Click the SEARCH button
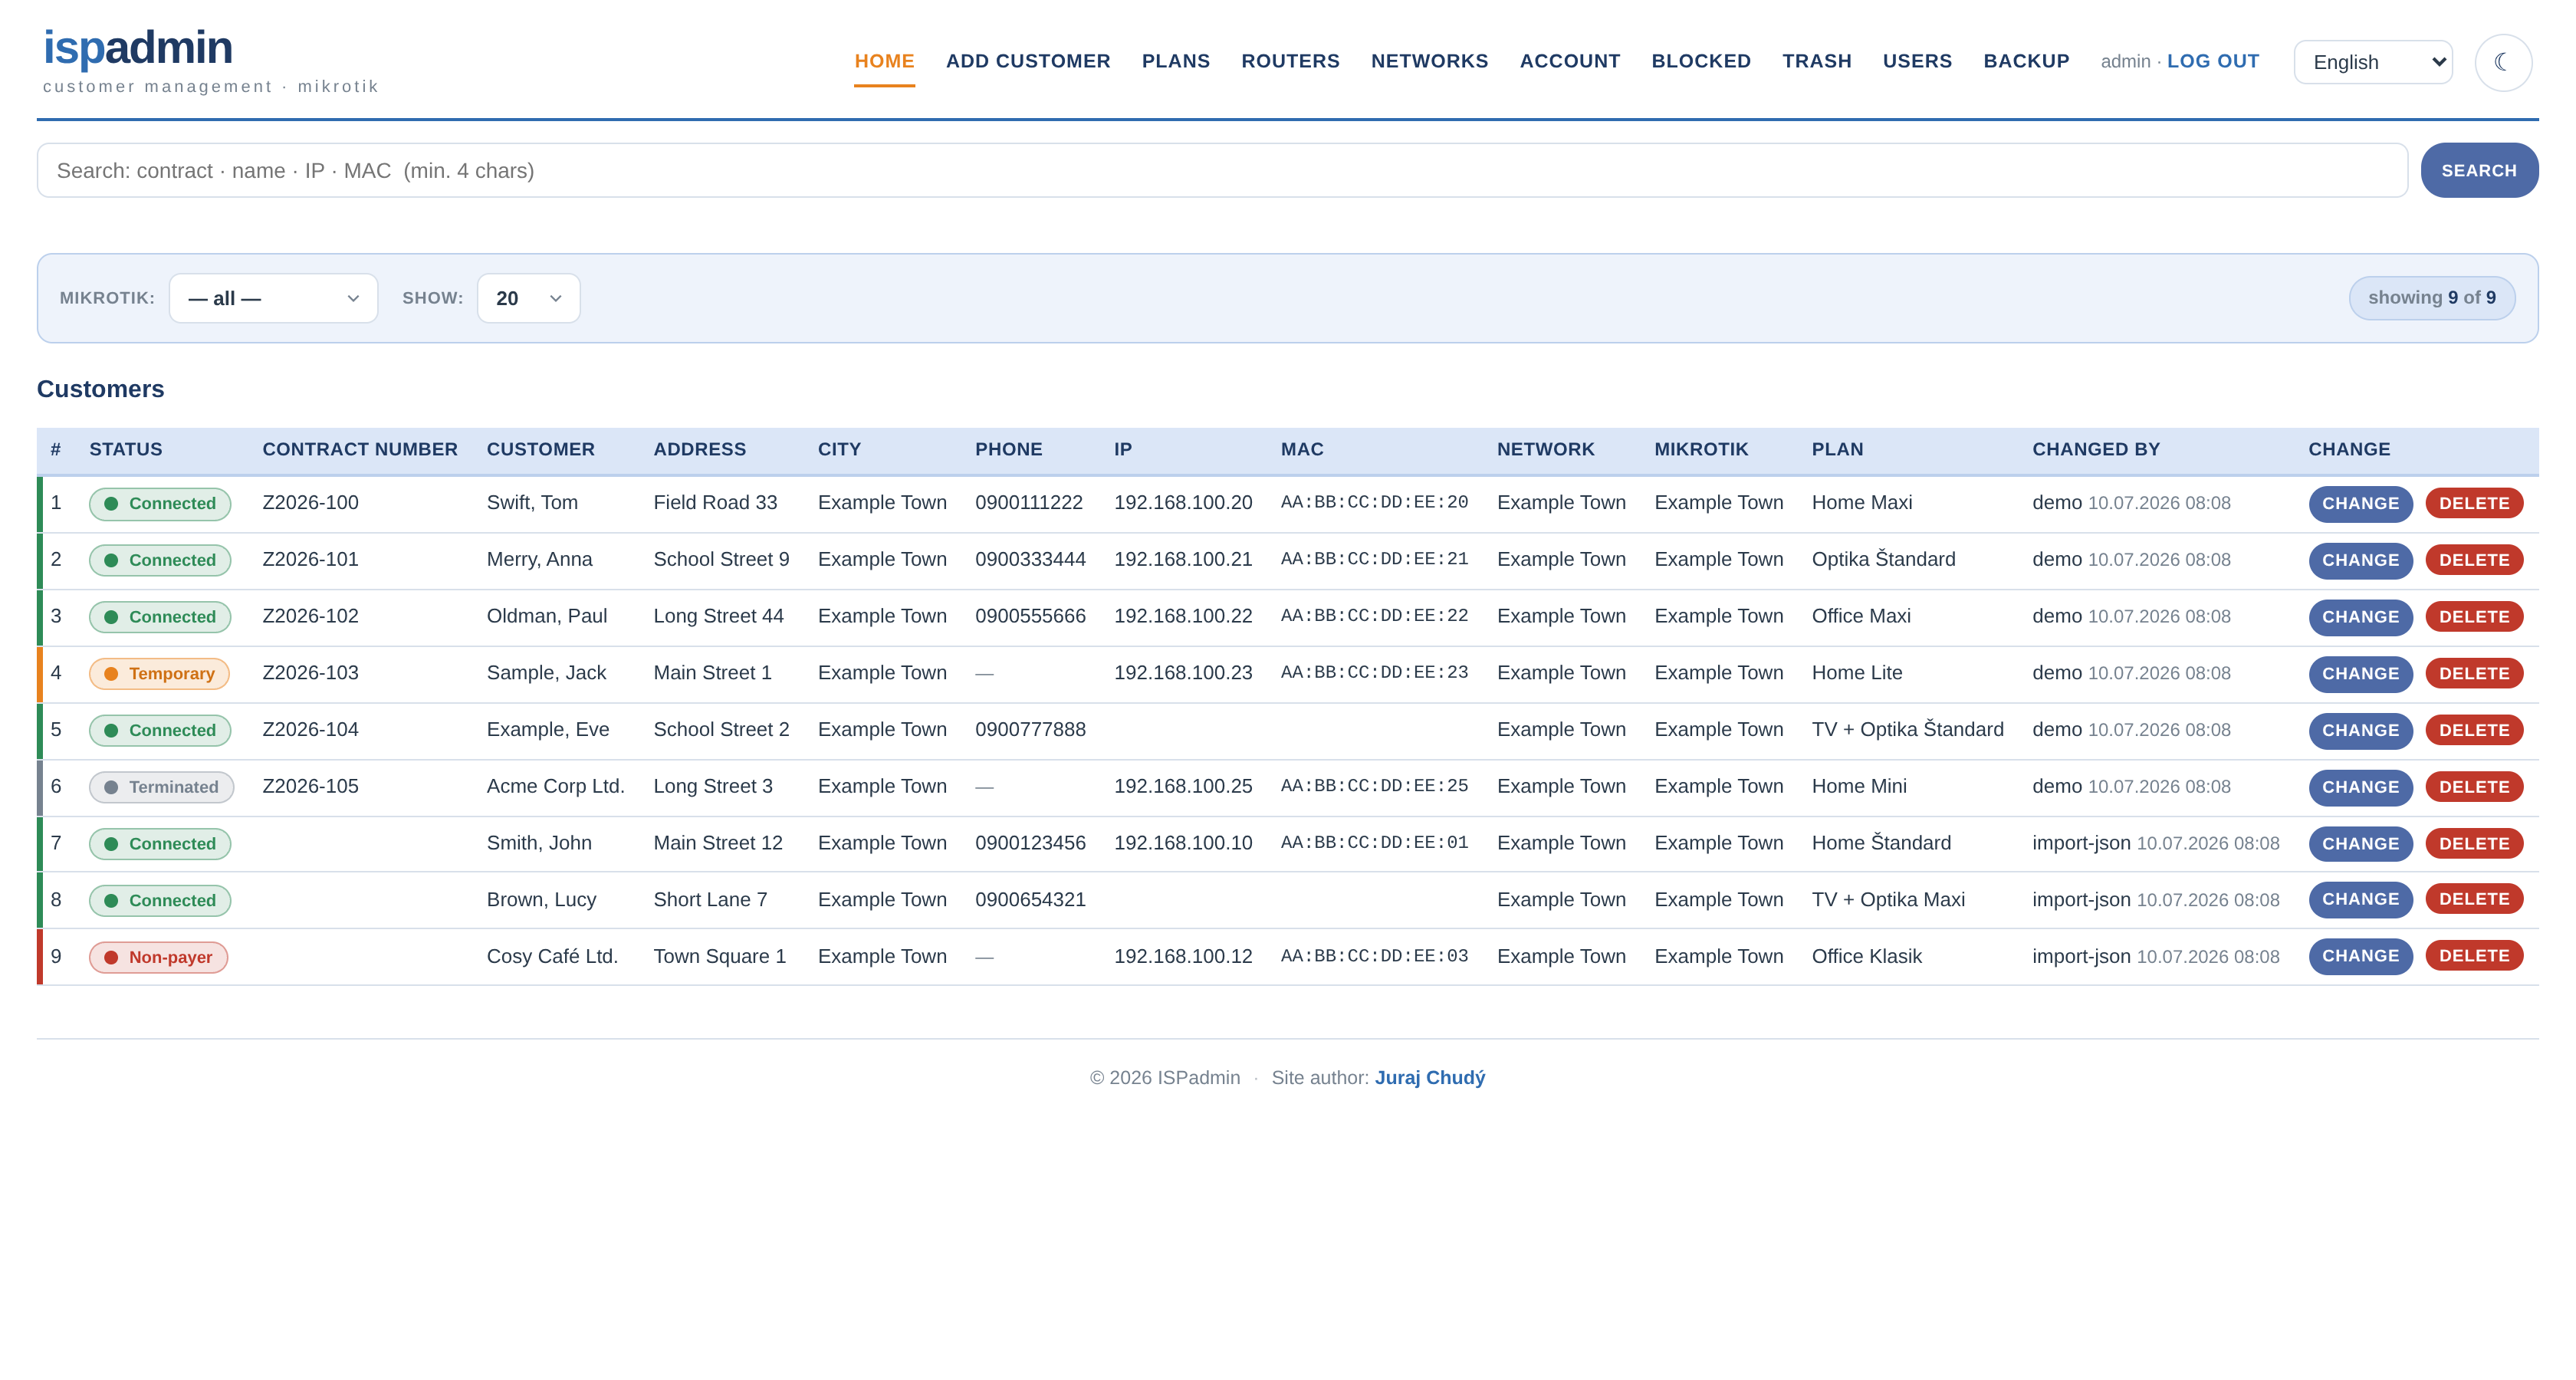 pyautogui.click(x=2479, y=170)
